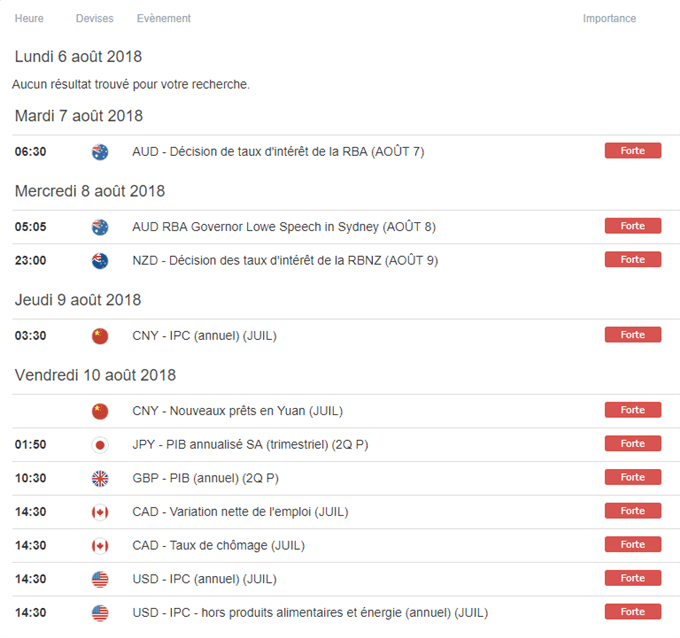Screen dimensions: 680x638
Task: Click the 05:05 time on the Lowe Speech row
Action: coord(30,227)
